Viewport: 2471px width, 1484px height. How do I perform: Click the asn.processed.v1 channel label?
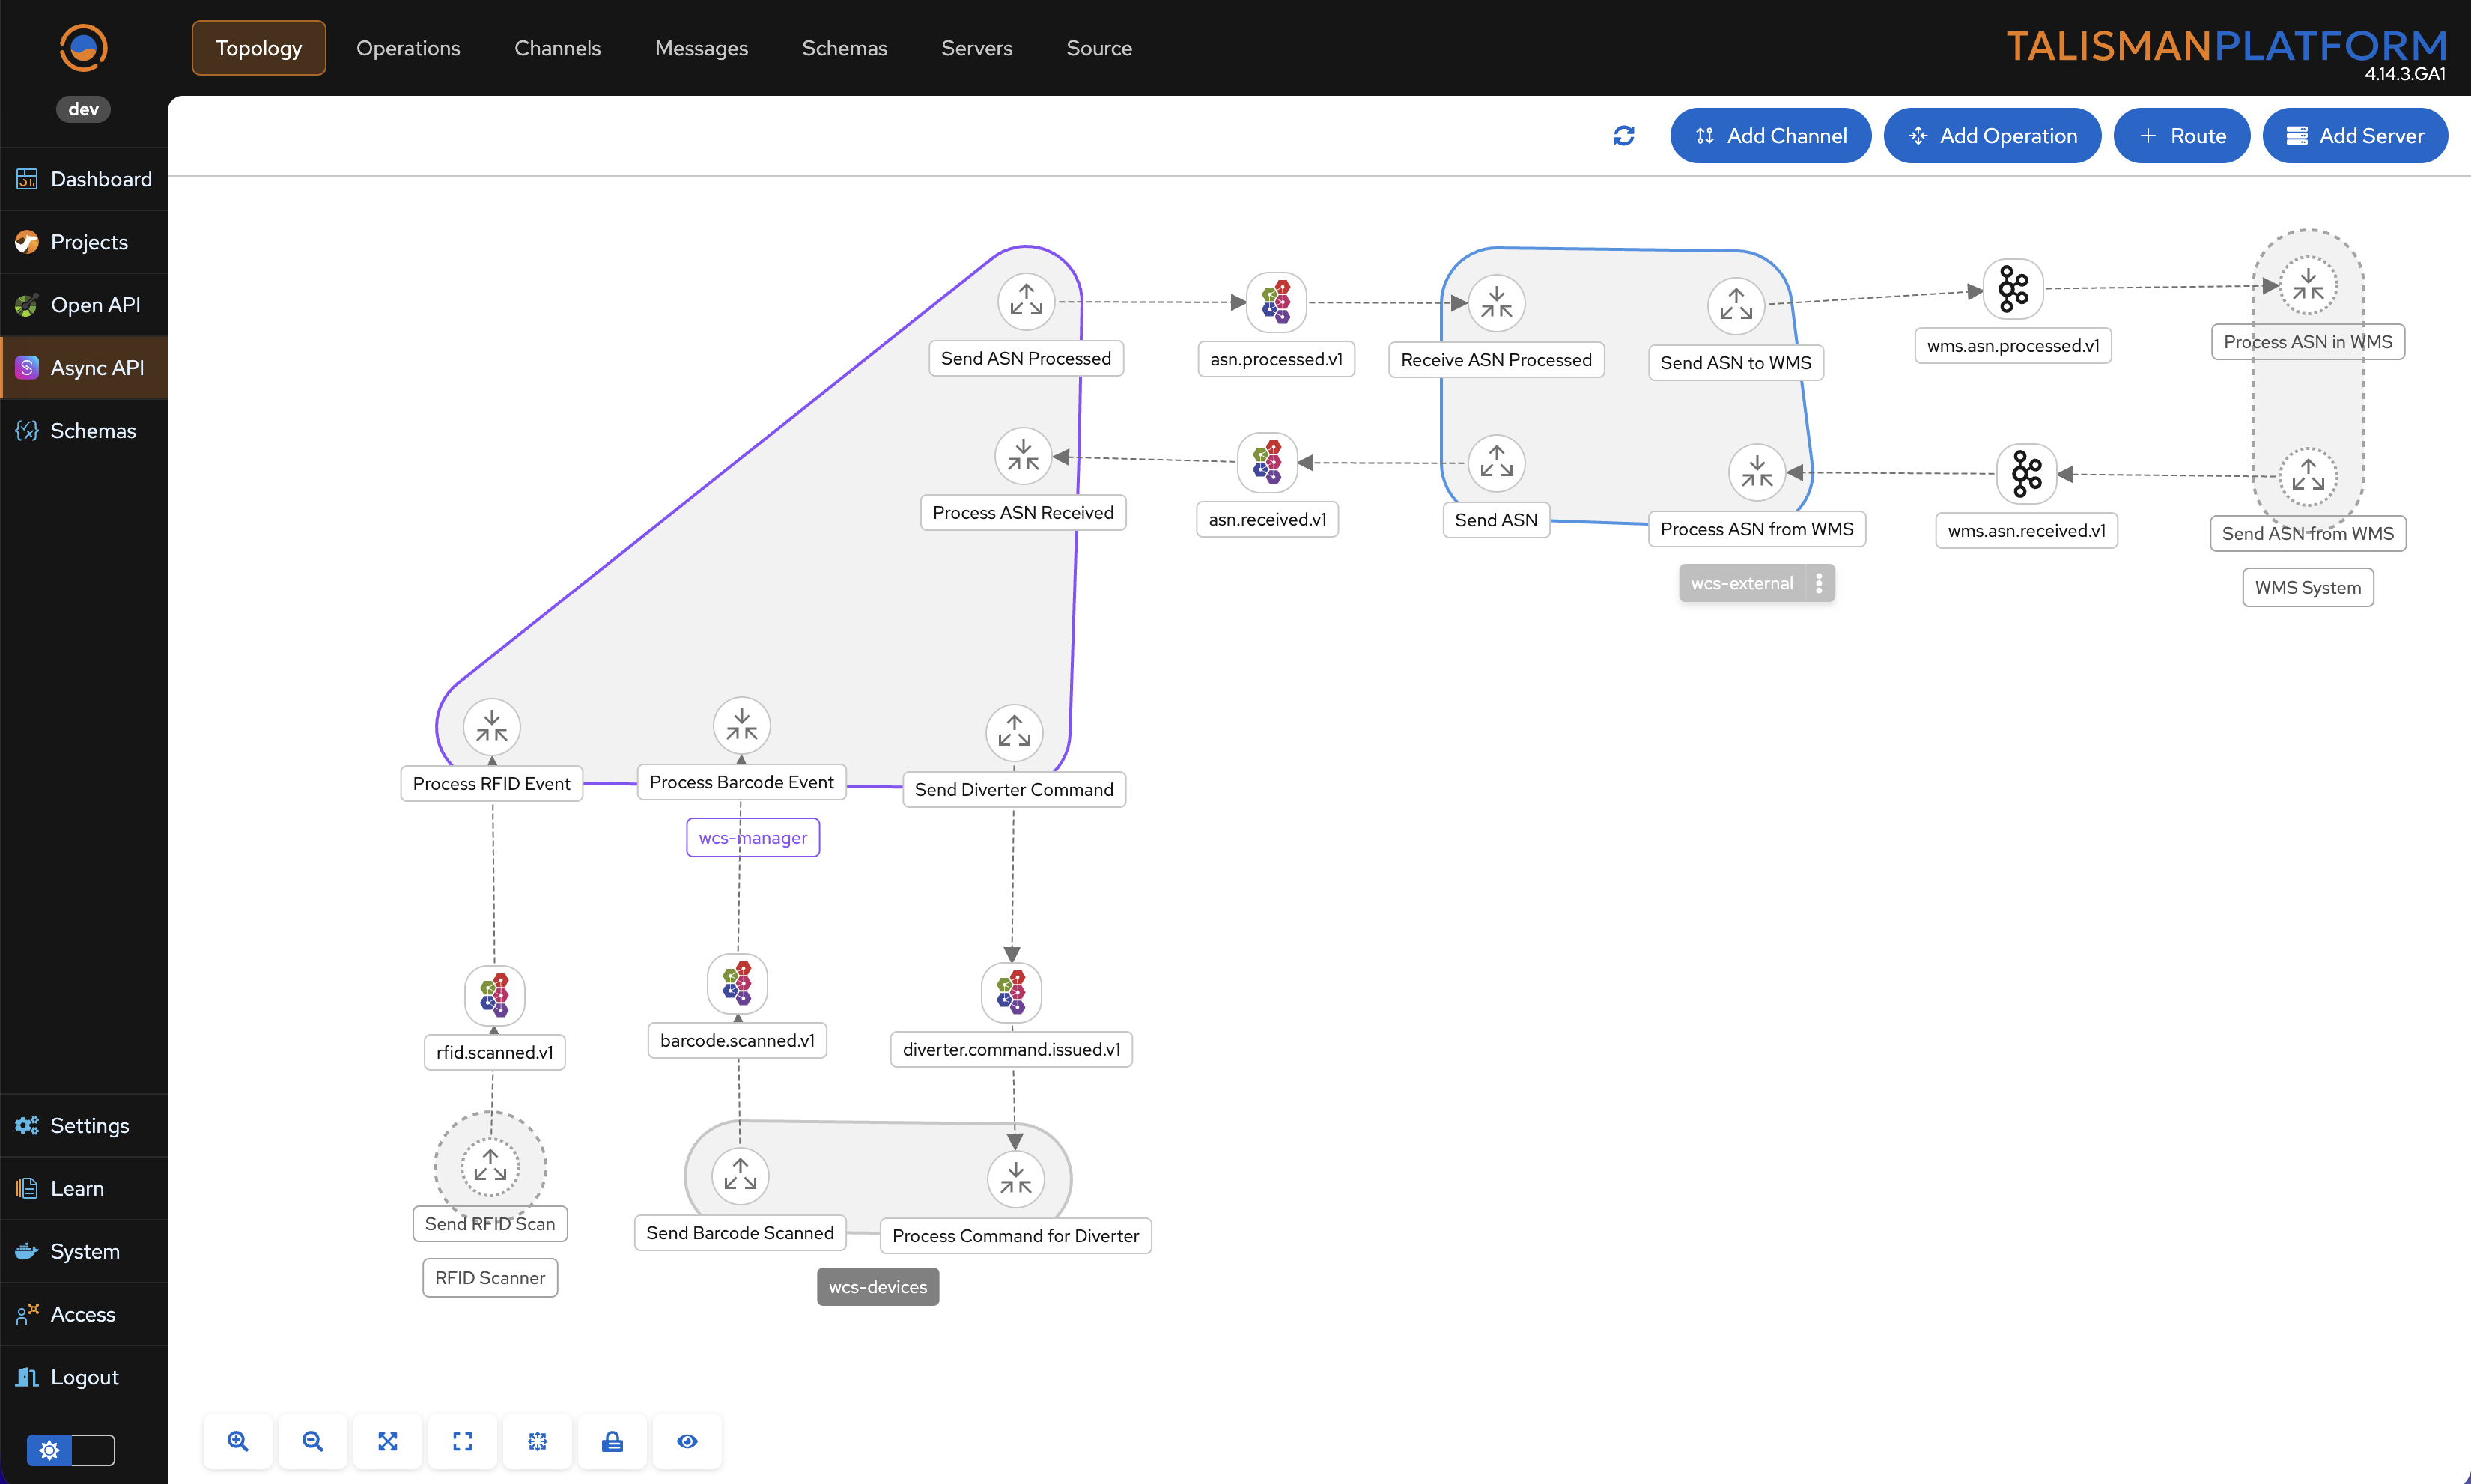pyautogui.click(x=1276, y=359)
